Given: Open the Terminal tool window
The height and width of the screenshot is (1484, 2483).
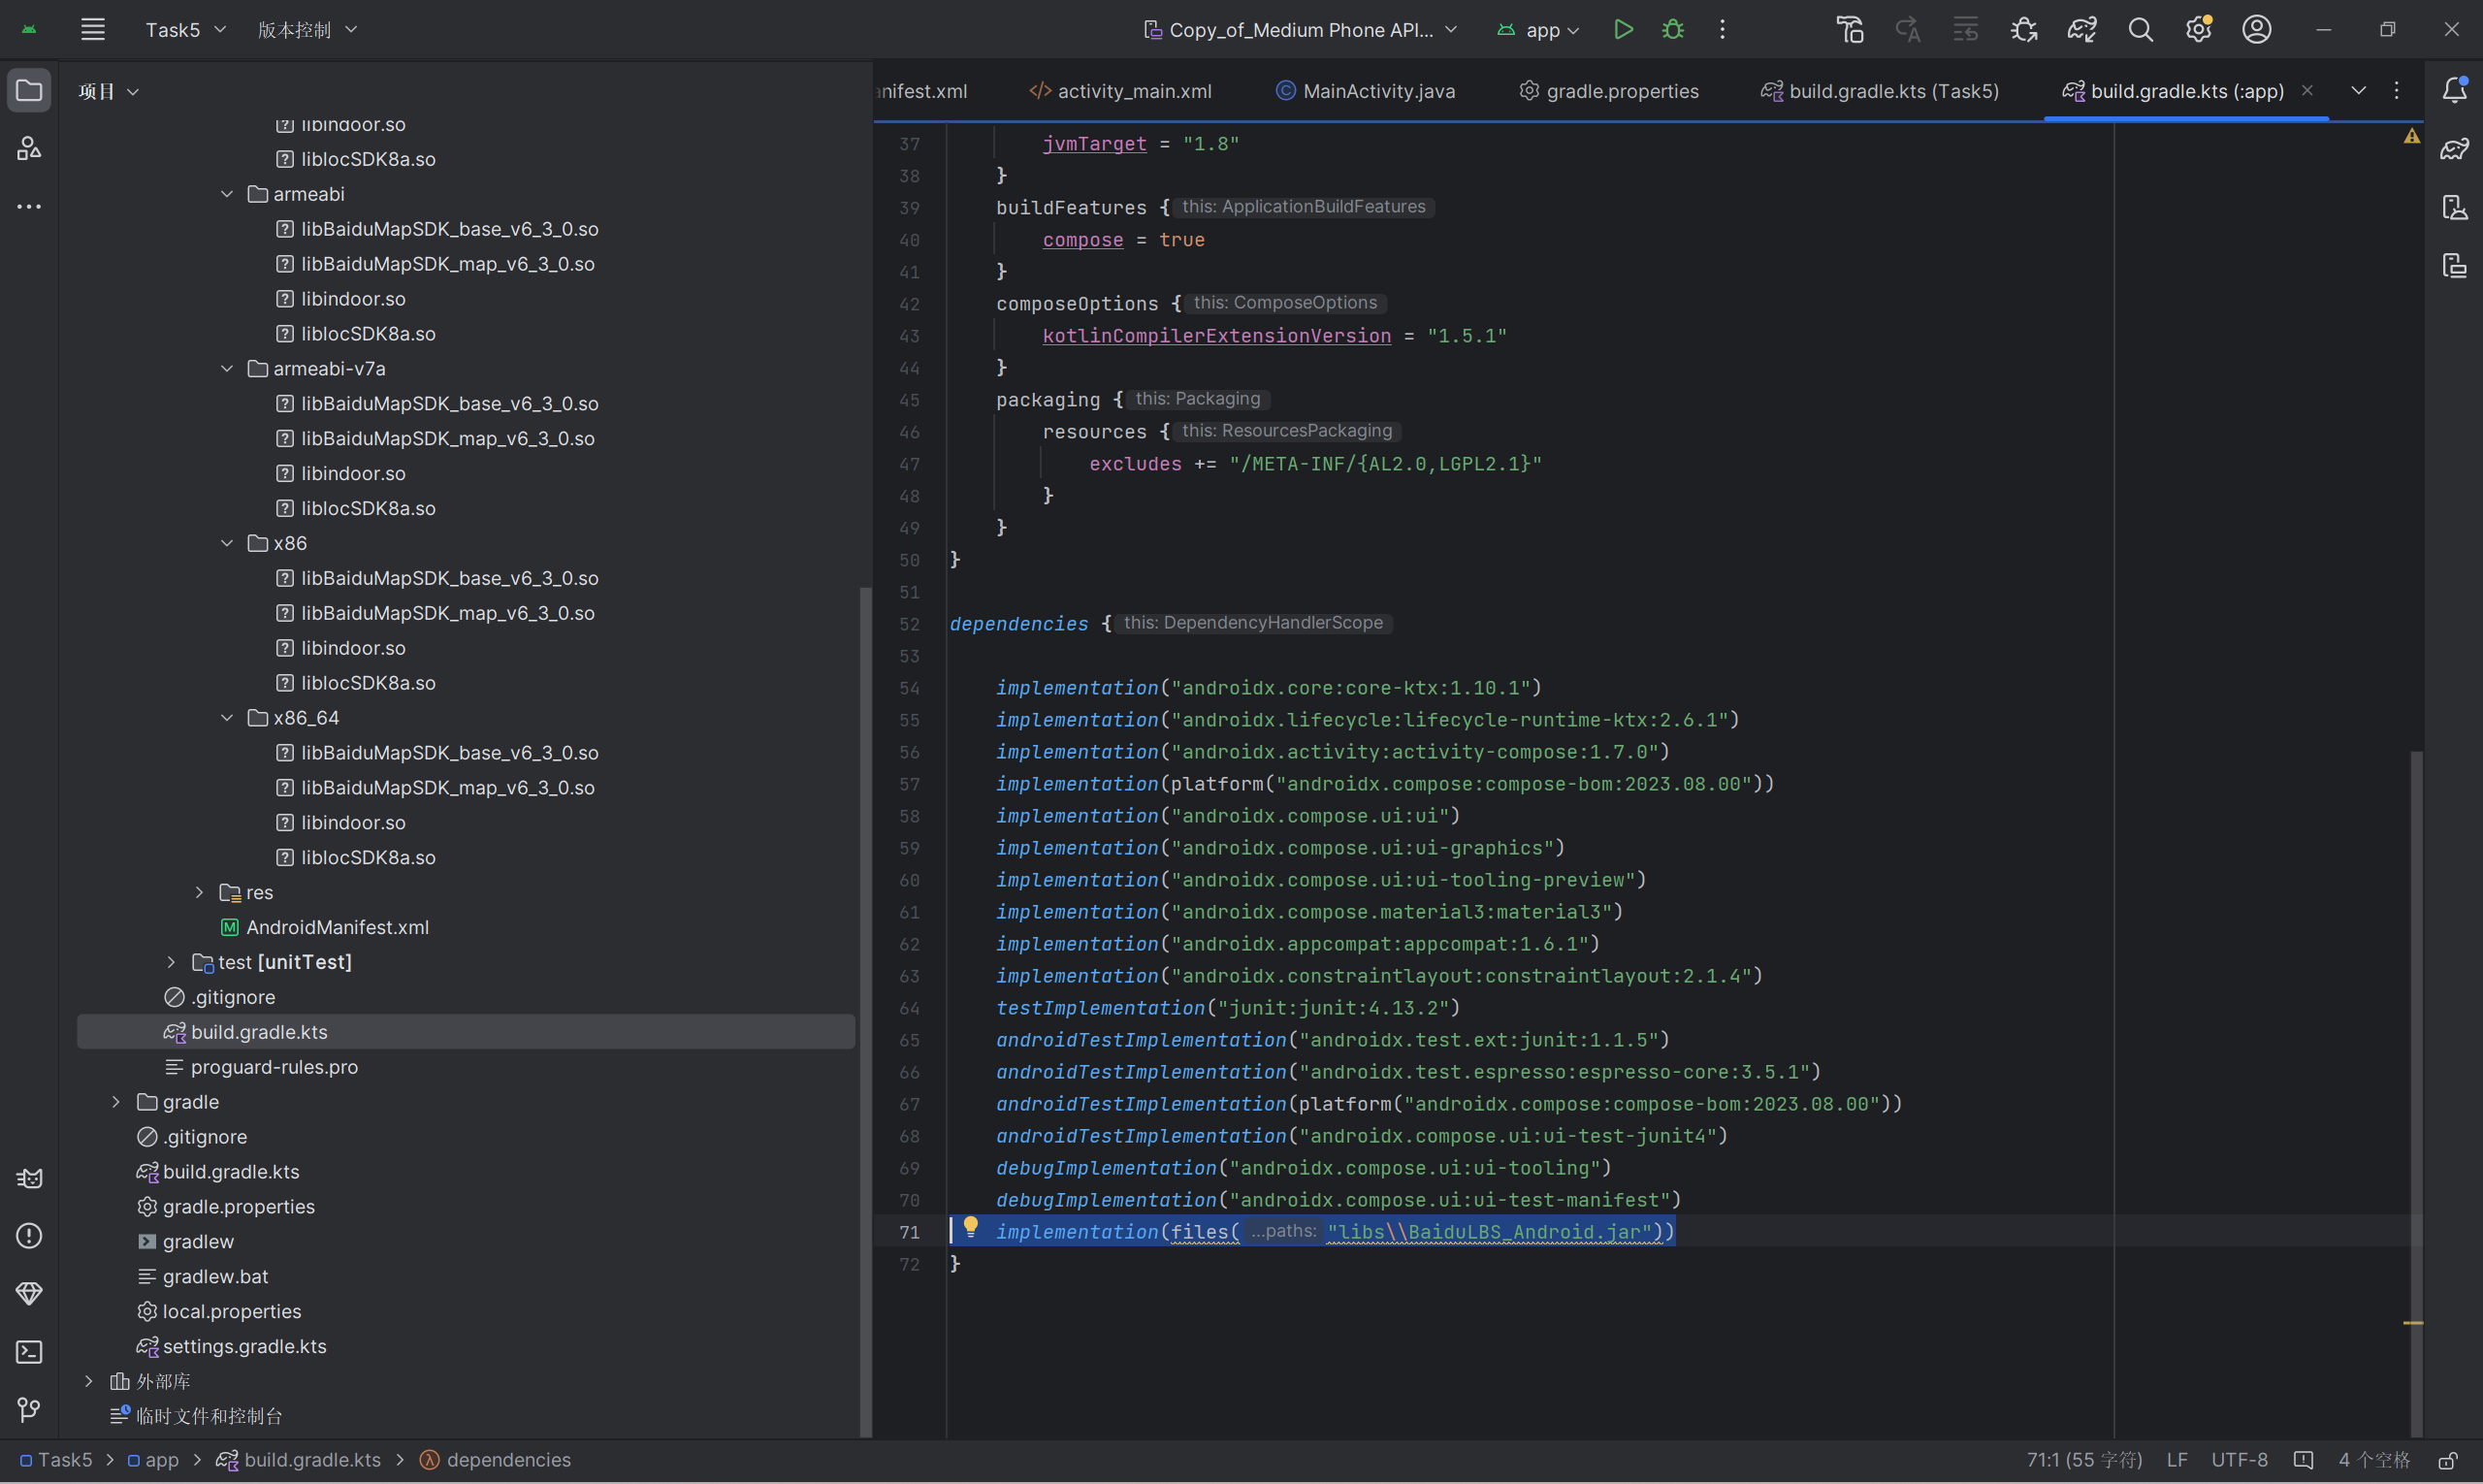Looking at the screenshot, I should (29, 1352).
